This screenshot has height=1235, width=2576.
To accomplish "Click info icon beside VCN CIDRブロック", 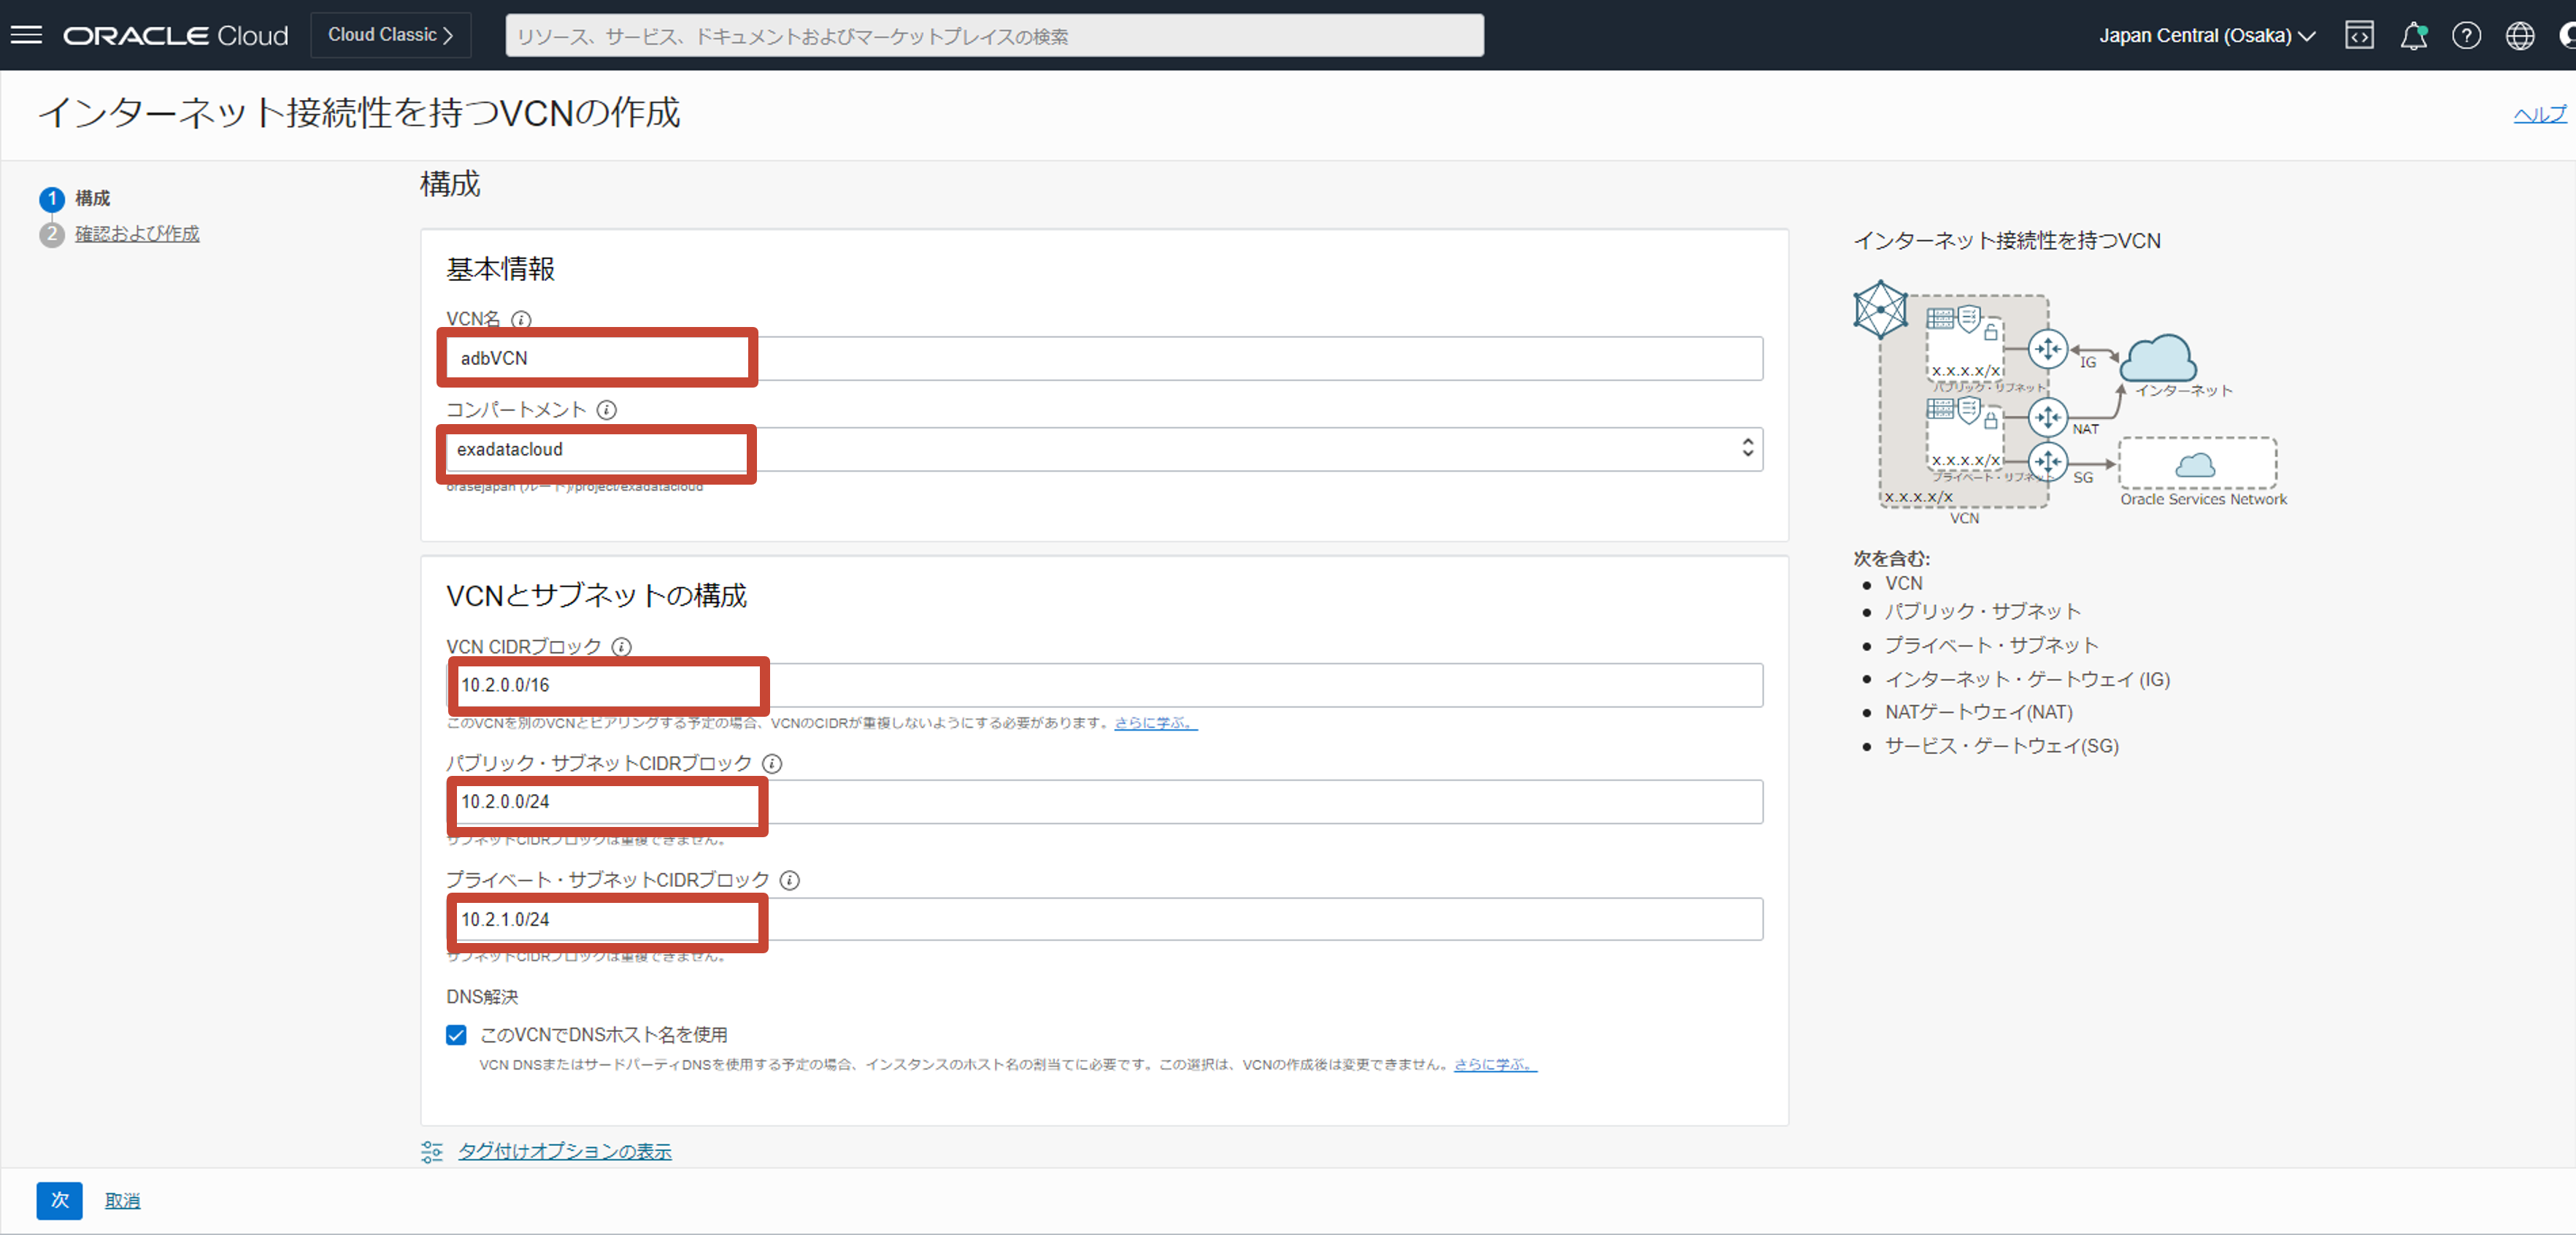I will [x=621, y=646].
